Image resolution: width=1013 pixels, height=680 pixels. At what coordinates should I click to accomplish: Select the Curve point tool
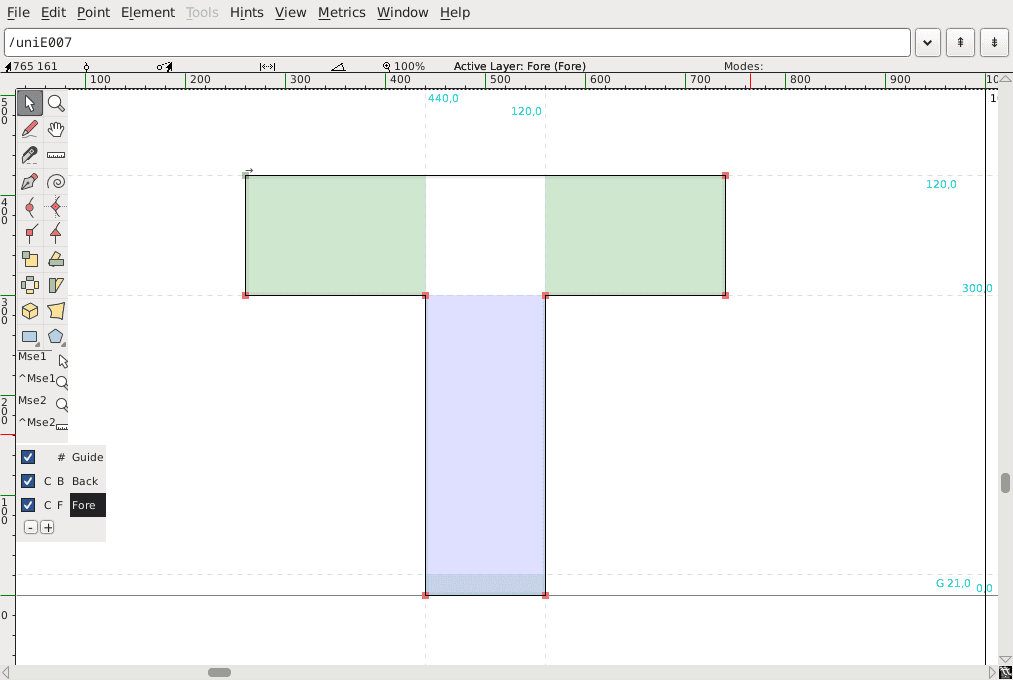[30, 207]
